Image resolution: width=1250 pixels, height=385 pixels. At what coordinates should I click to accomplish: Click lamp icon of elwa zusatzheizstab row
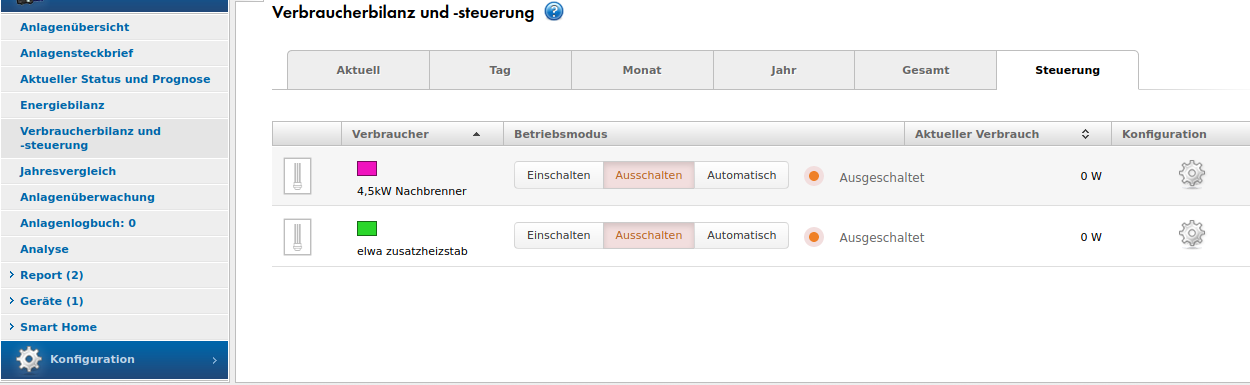point(297,237)
